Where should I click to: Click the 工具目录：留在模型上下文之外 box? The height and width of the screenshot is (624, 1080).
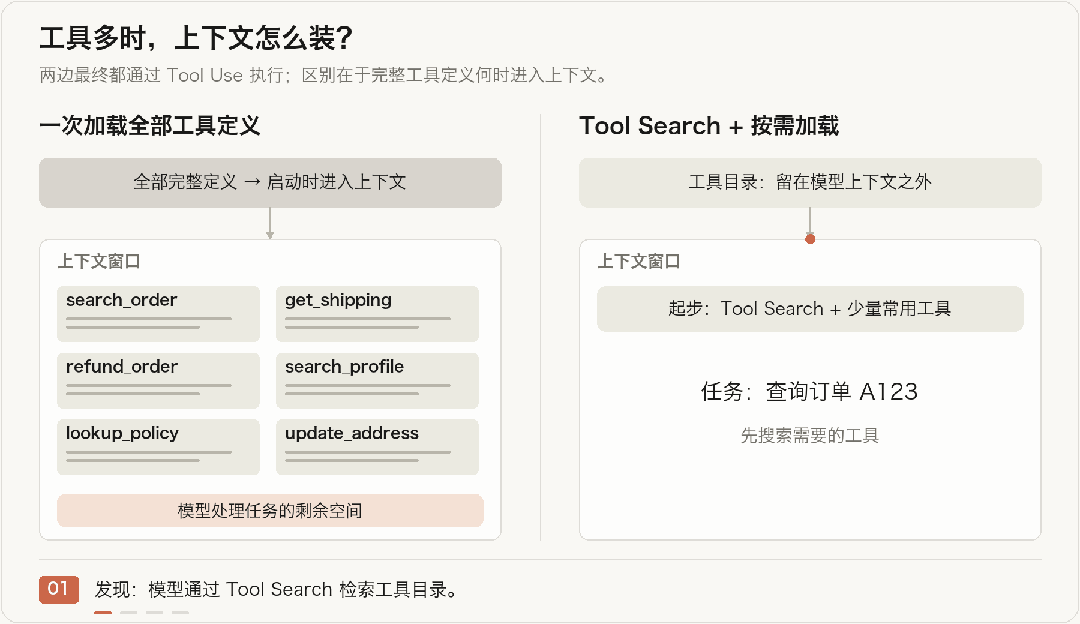810,183
